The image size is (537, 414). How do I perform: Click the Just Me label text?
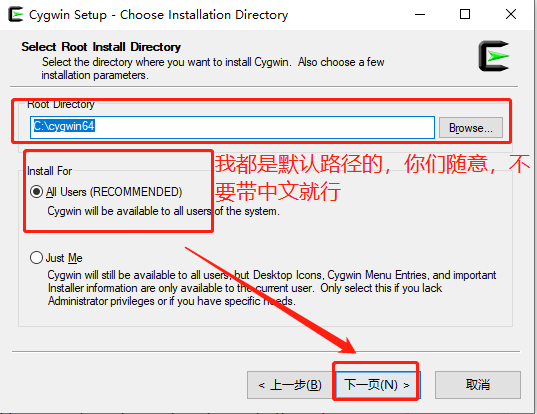[x=64, y=258]
